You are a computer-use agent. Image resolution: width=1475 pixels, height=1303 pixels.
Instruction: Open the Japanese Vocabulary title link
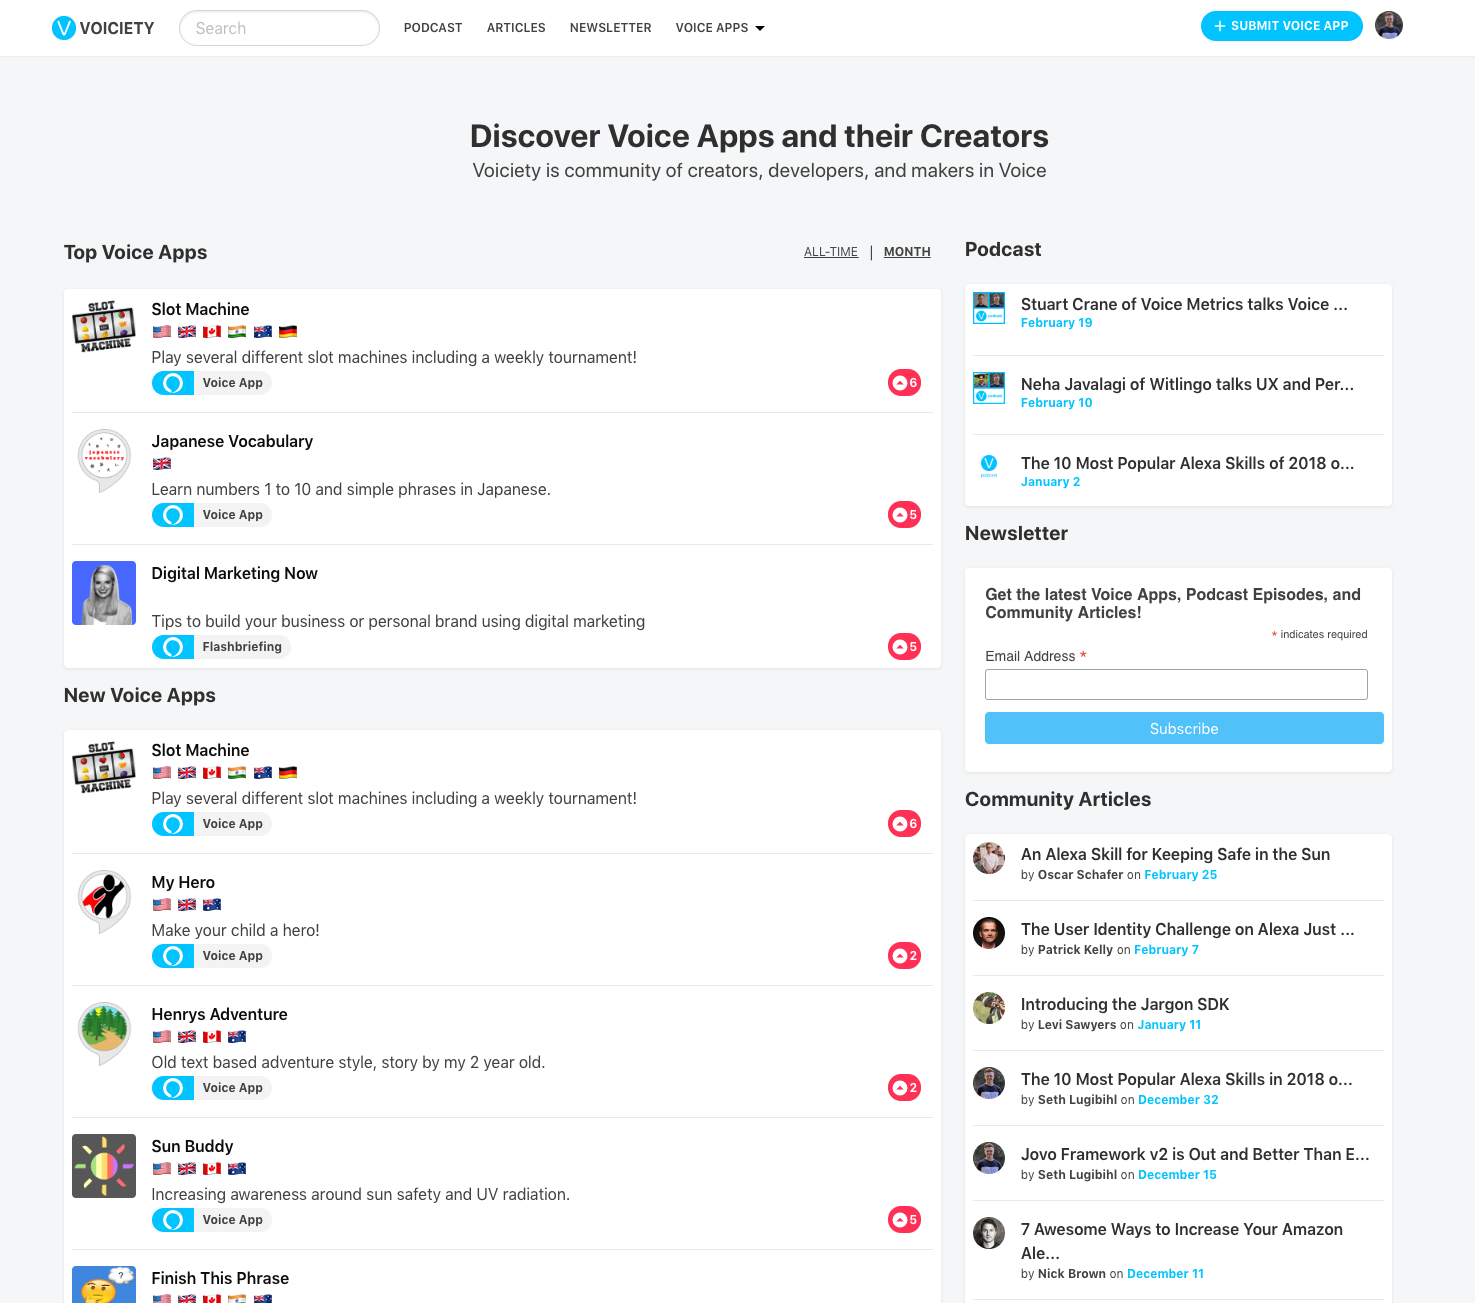[232, 441]
